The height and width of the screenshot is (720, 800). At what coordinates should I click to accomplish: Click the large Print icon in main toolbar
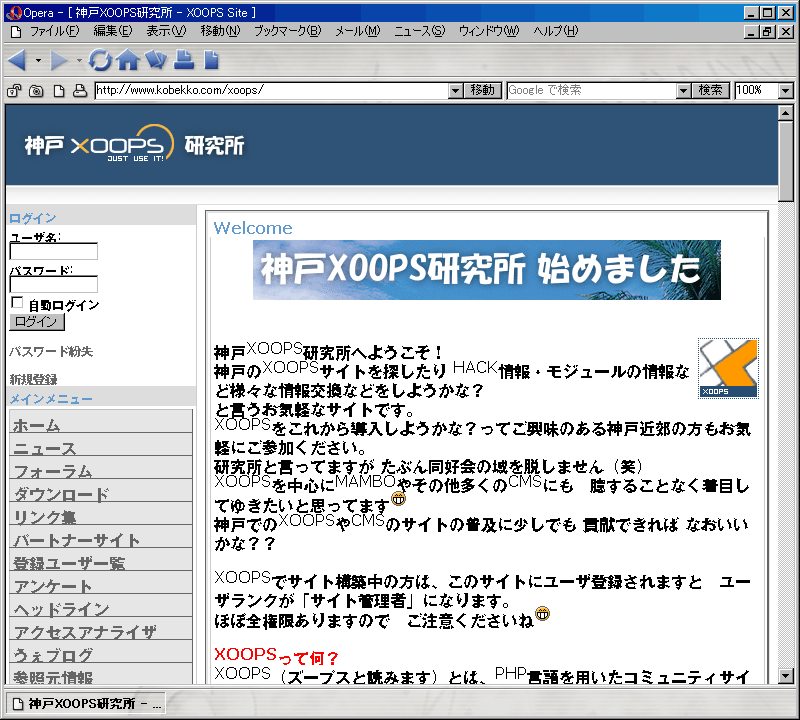click(x=184, y=60)
